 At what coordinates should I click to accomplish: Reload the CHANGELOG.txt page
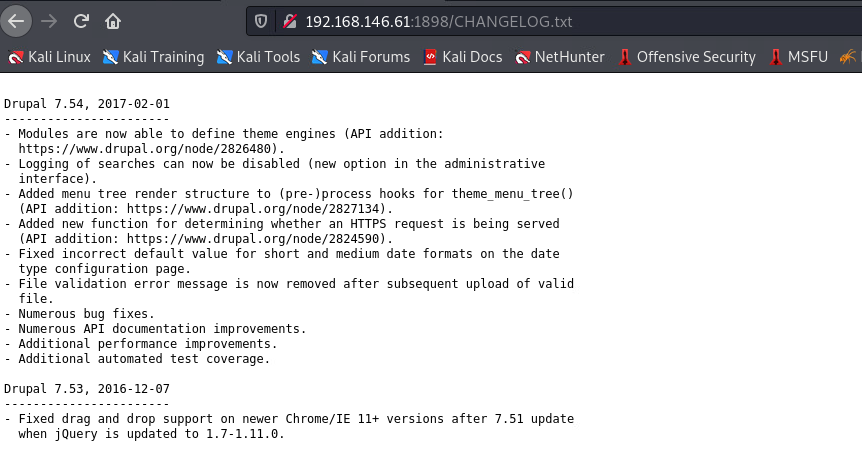click(x=81, y=21)
